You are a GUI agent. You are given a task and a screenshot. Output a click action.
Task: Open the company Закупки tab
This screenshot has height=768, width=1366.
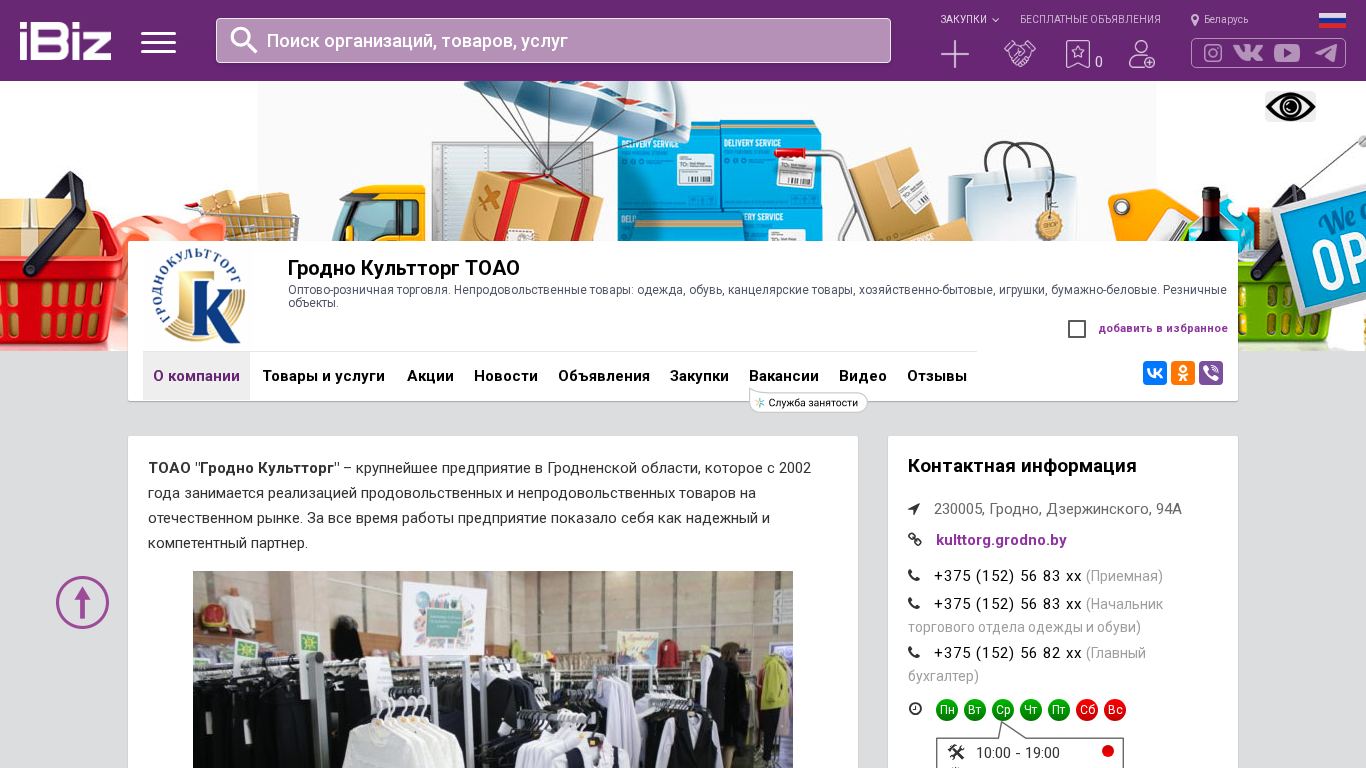click(x=699, y=376)
